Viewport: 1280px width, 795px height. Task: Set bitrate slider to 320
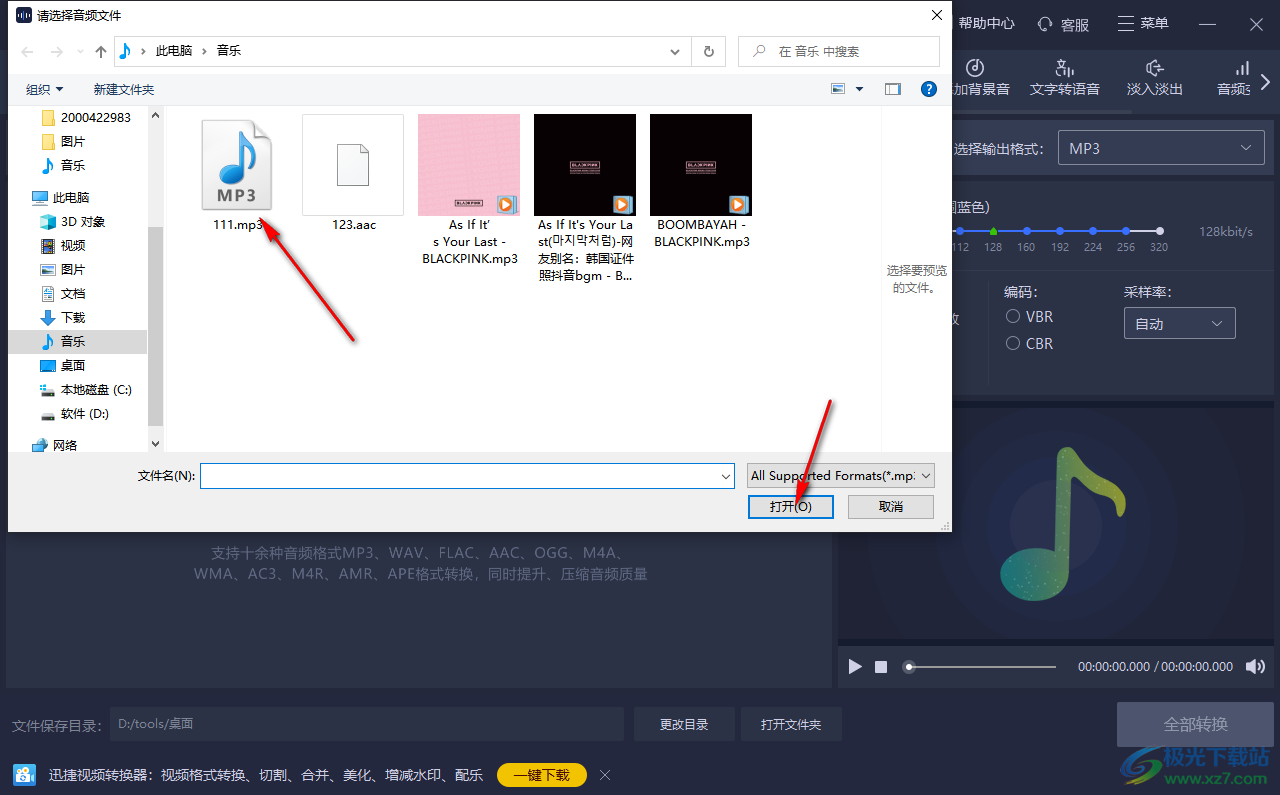click(1159, 231)
